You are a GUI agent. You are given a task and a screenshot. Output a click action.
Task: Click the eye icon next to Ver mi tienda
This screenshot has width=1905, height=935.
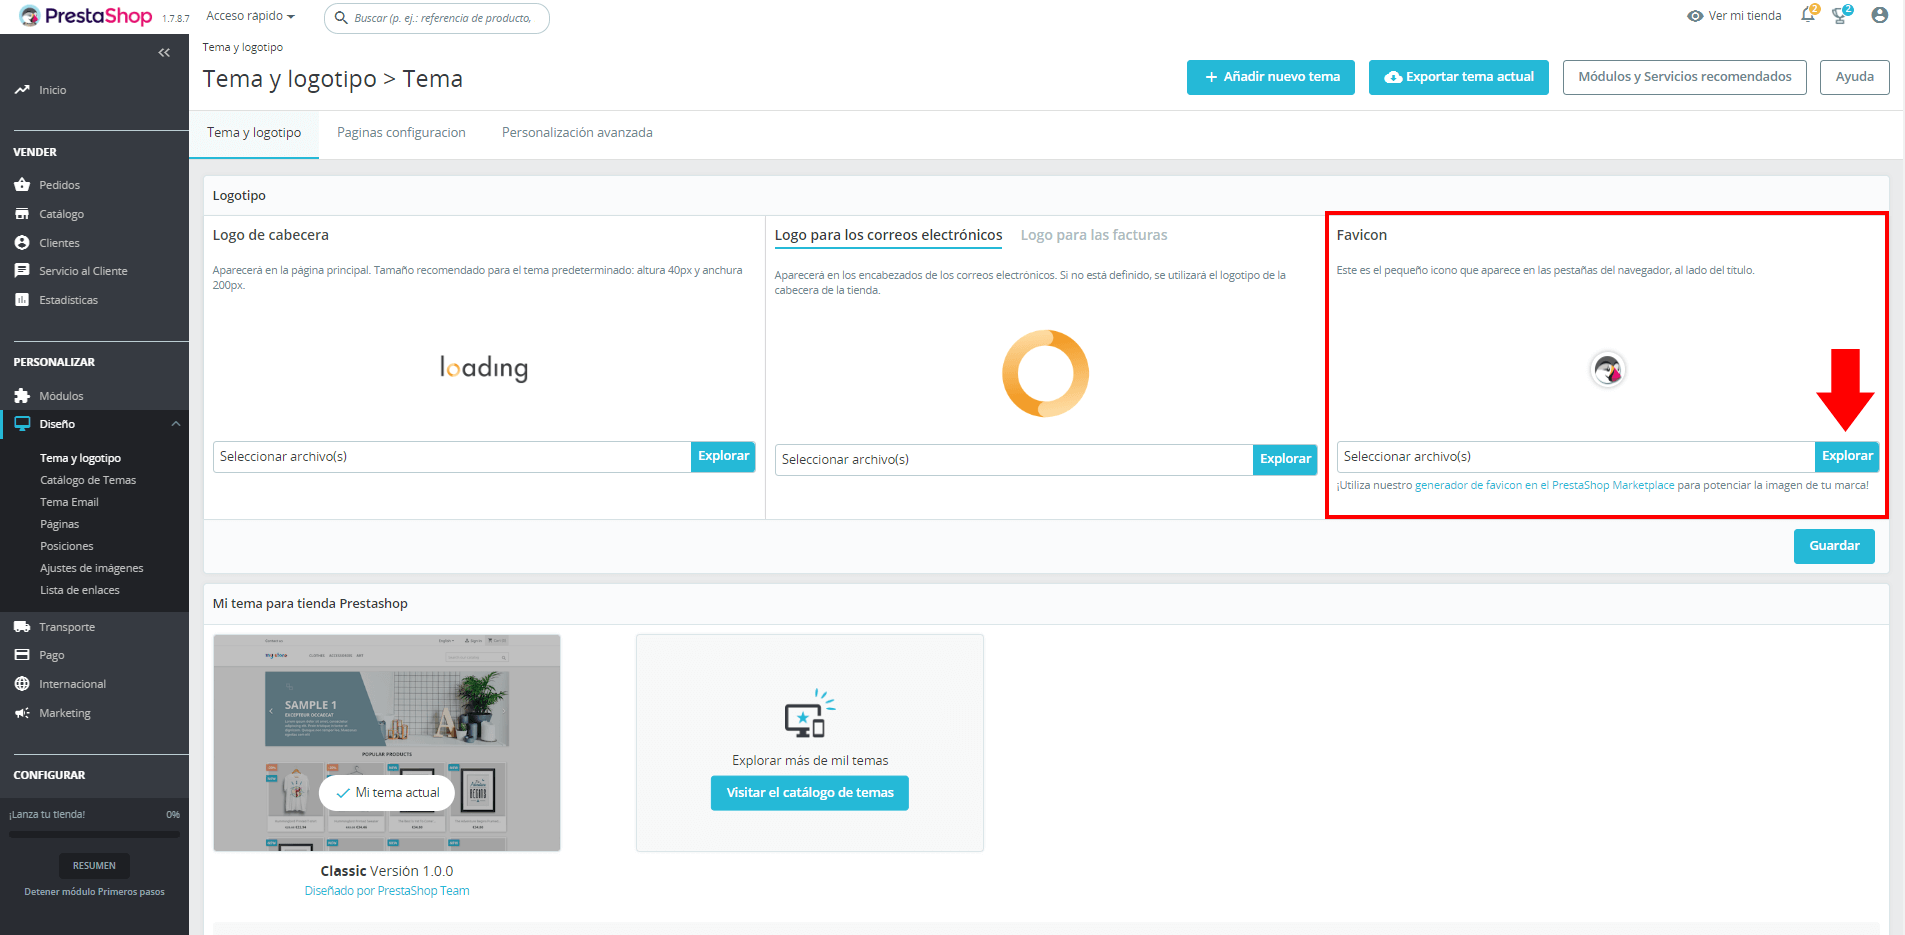click(x=1695, y=16)
